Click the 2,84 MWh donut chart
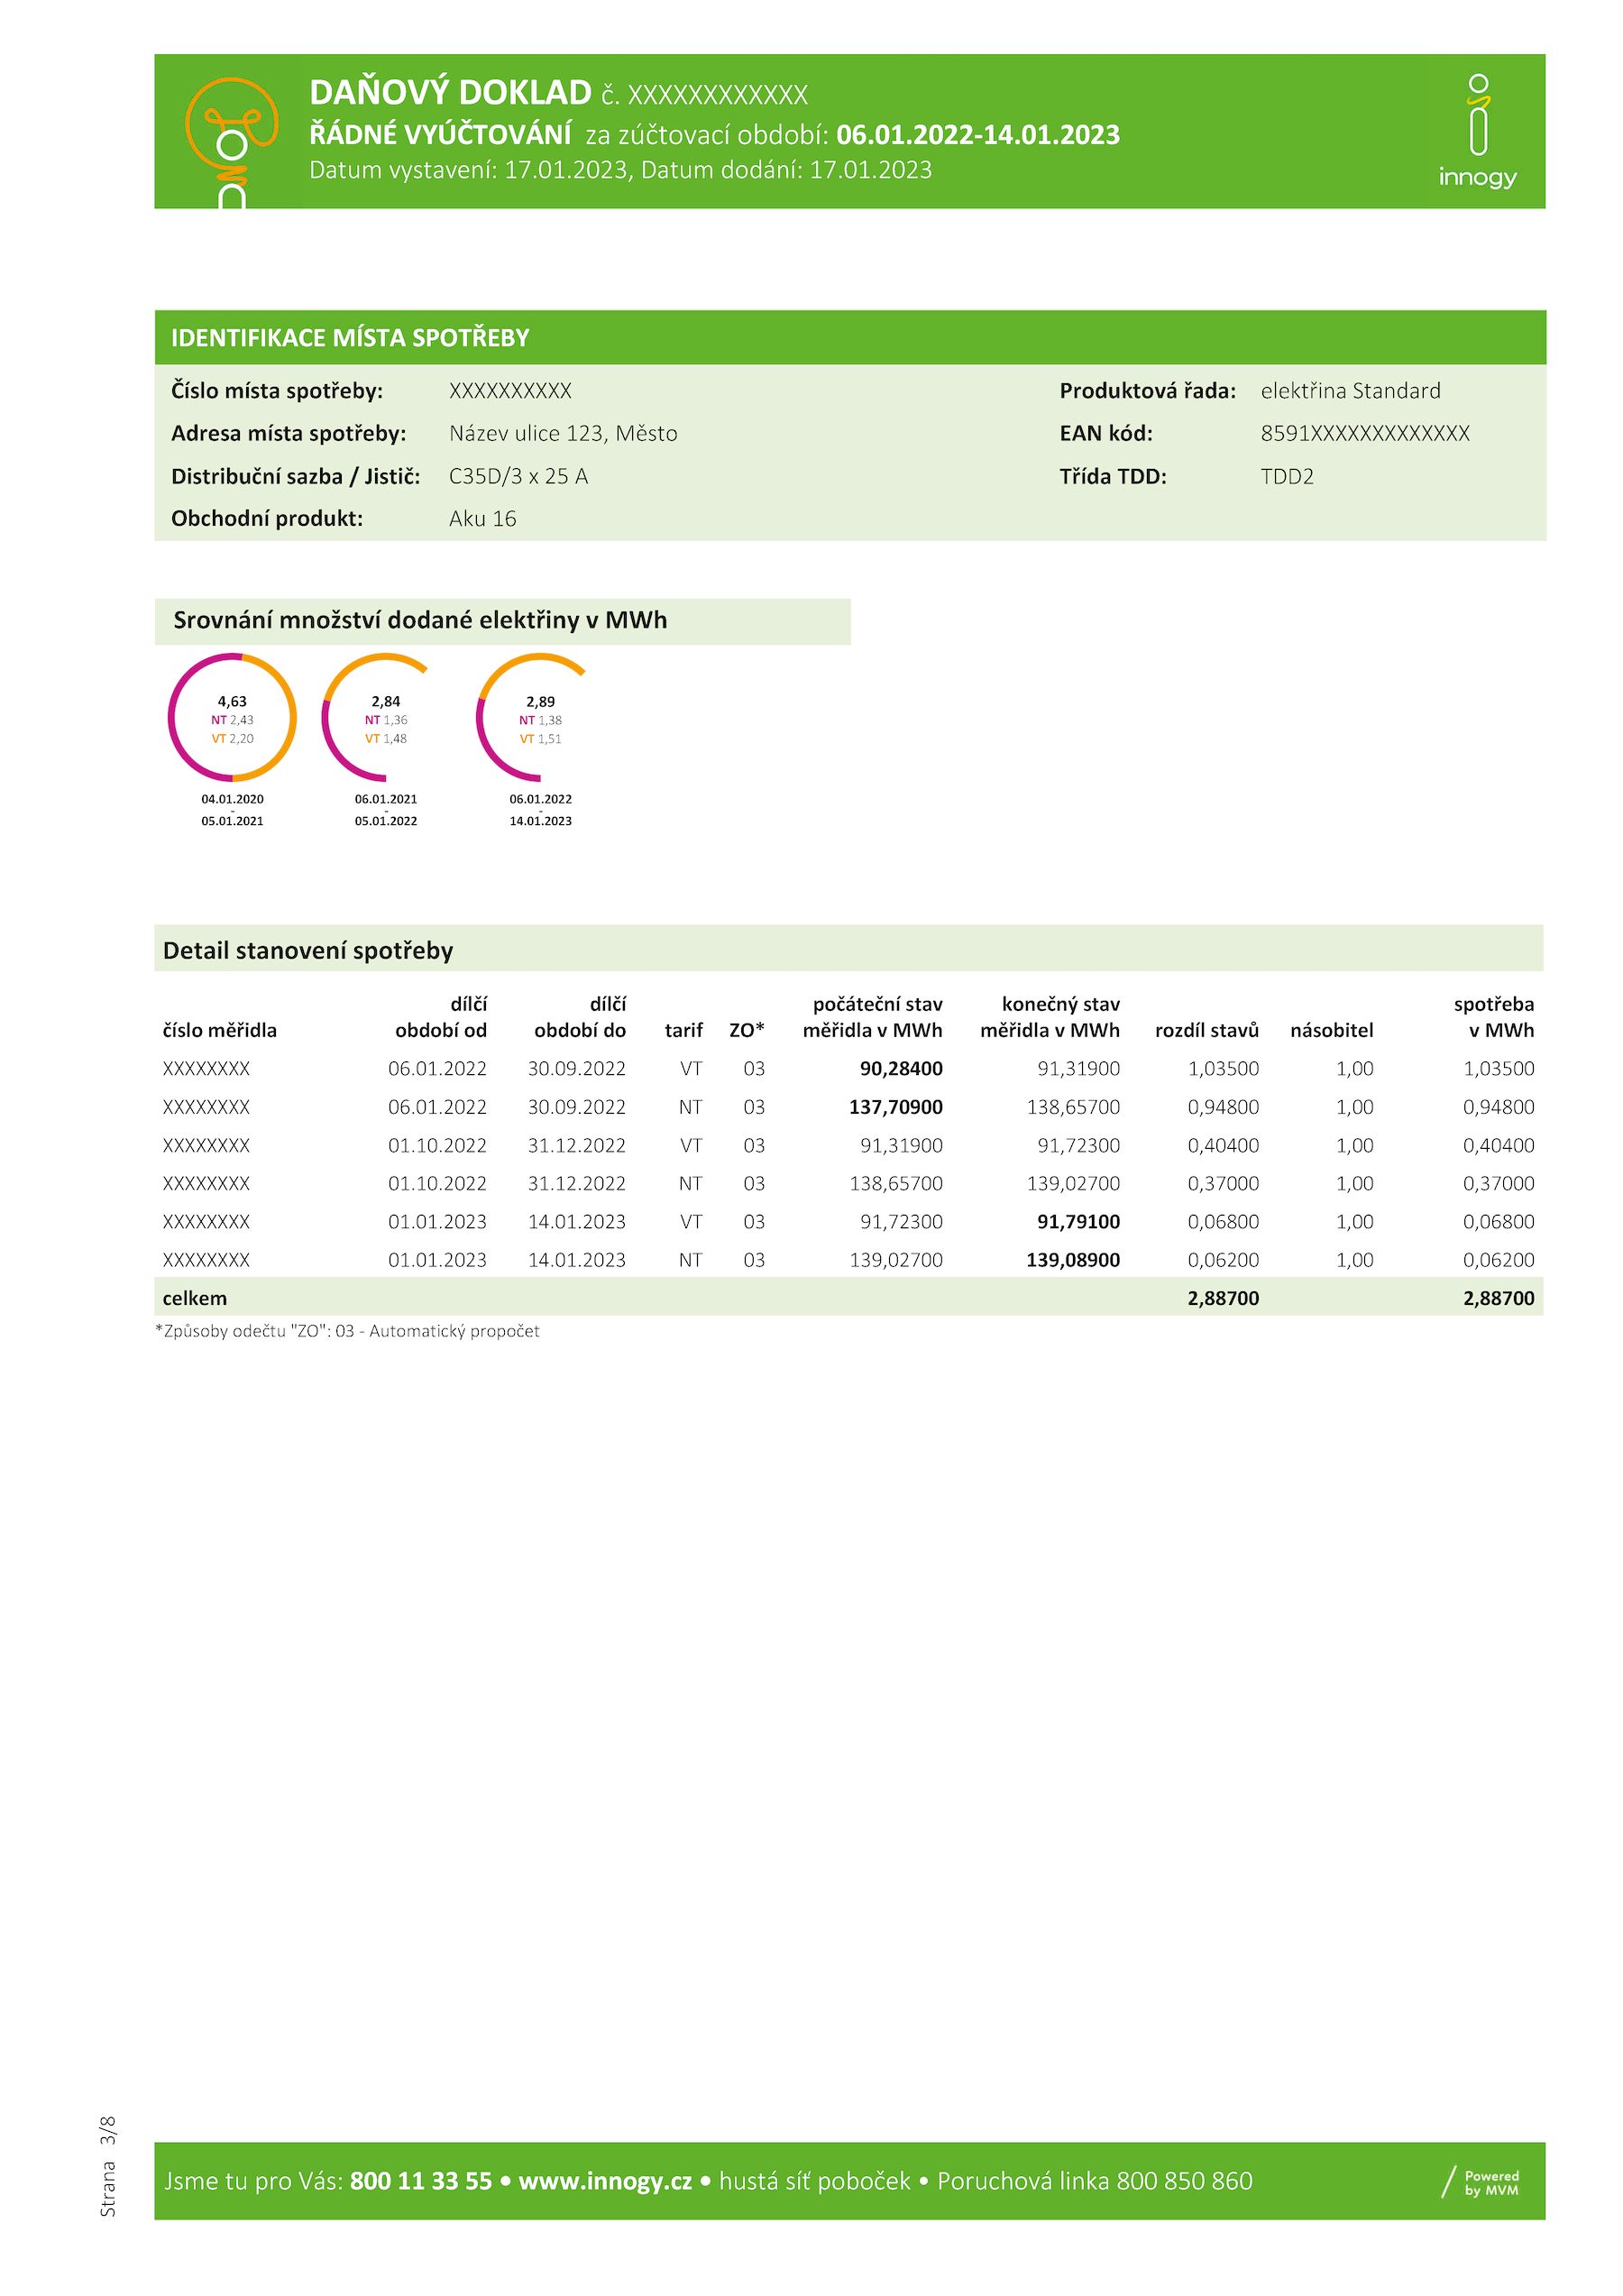The image size is (1623, 2296). tap(385, 718)
